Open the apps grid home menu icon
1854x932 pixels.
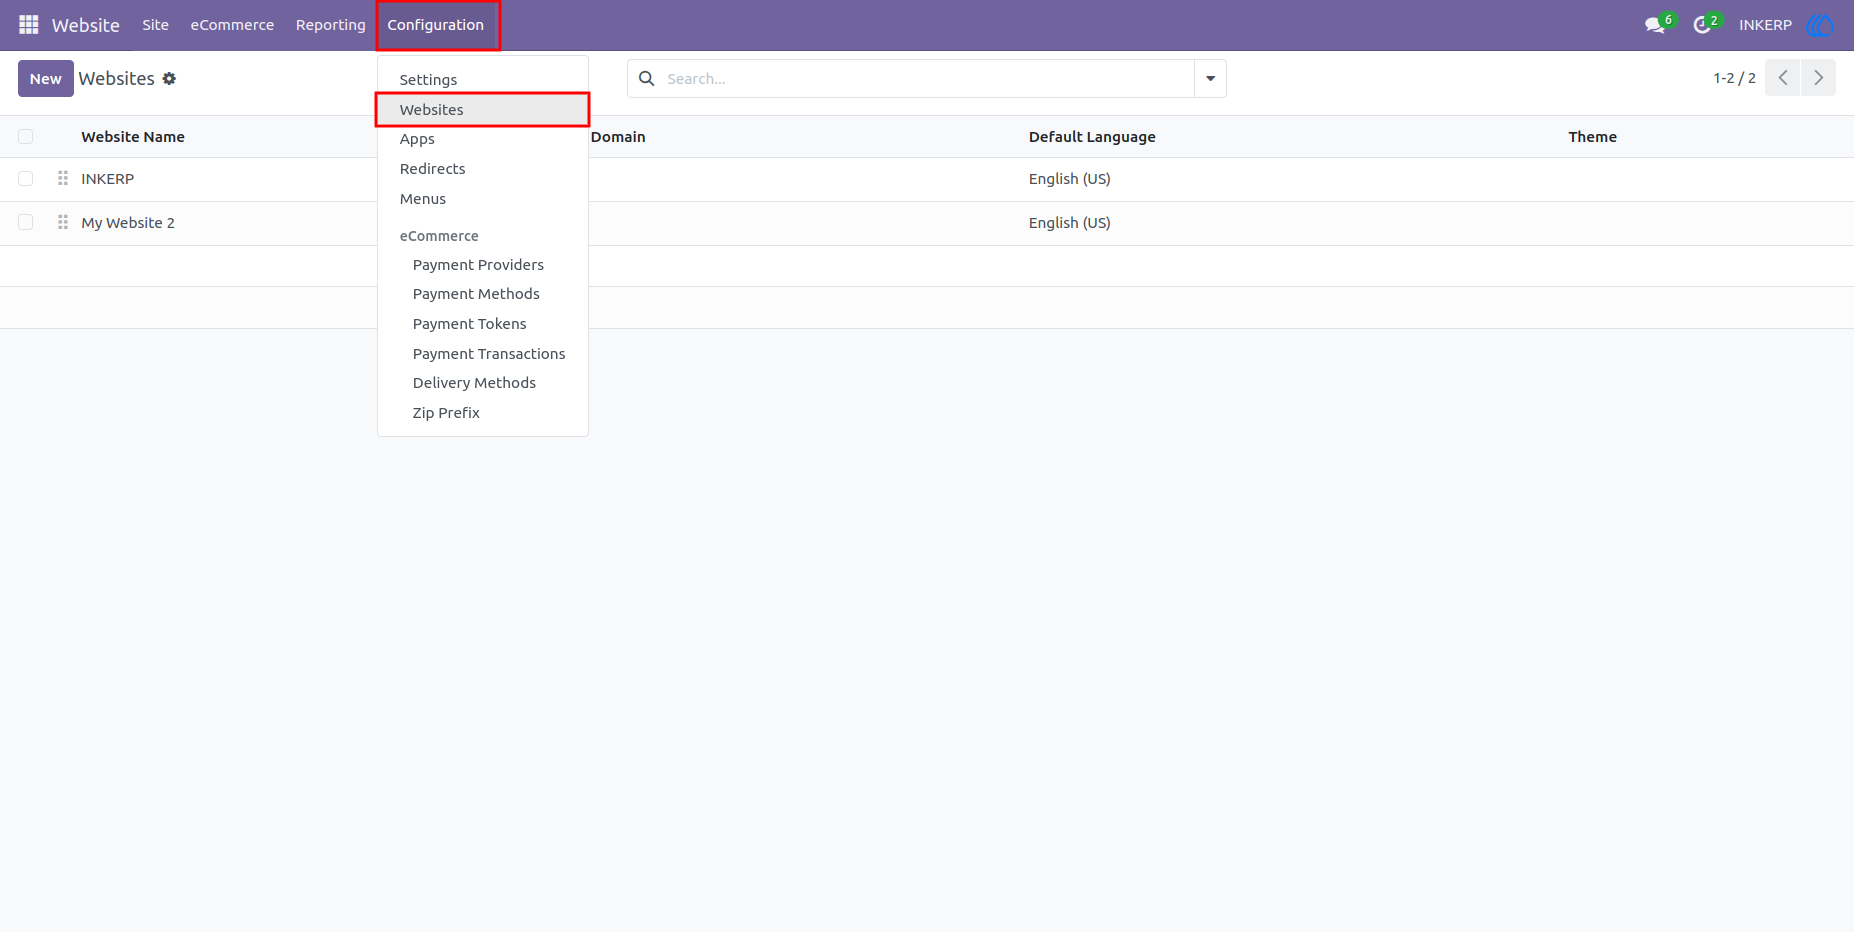(x=29, y=25)
